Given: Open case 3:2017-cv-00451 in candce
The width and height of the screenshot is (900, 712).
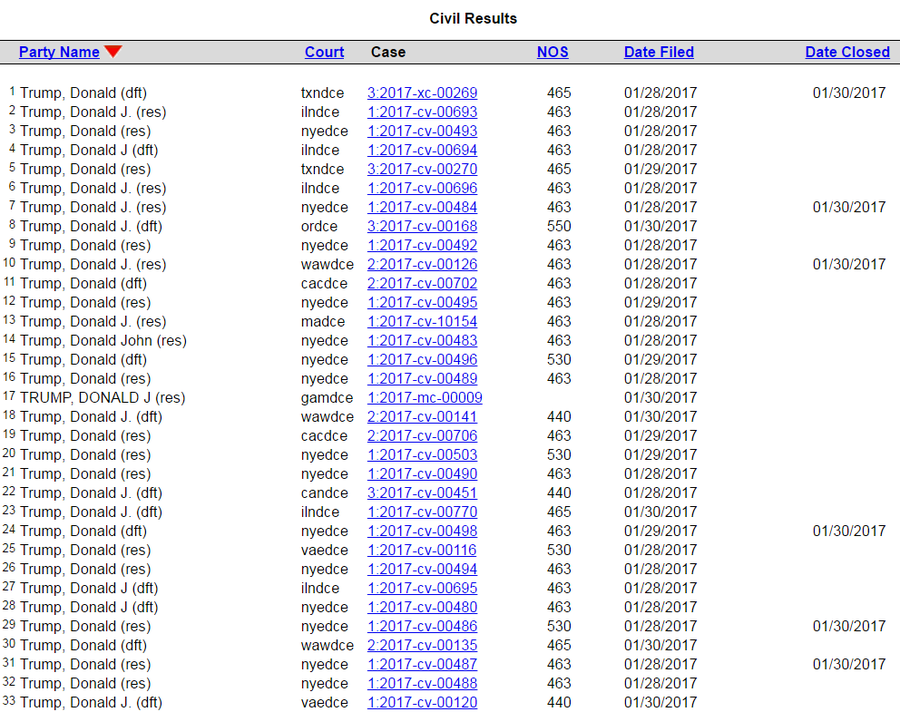Looking at the screenshot, I should 422,492.
